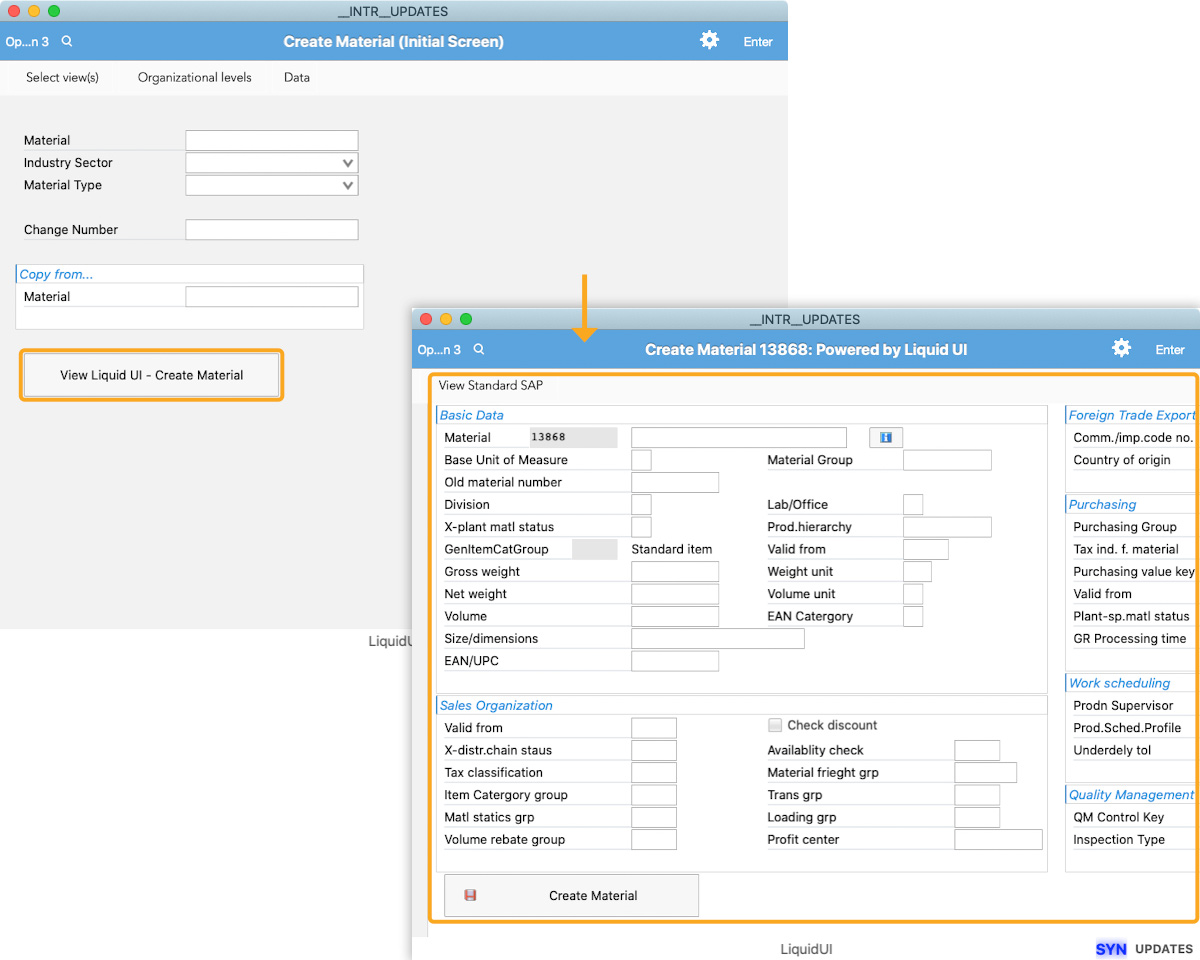Viewport: 1200px width, 960px height.
Task: Click the Change Number input field
Action: [x=271, y=230]
